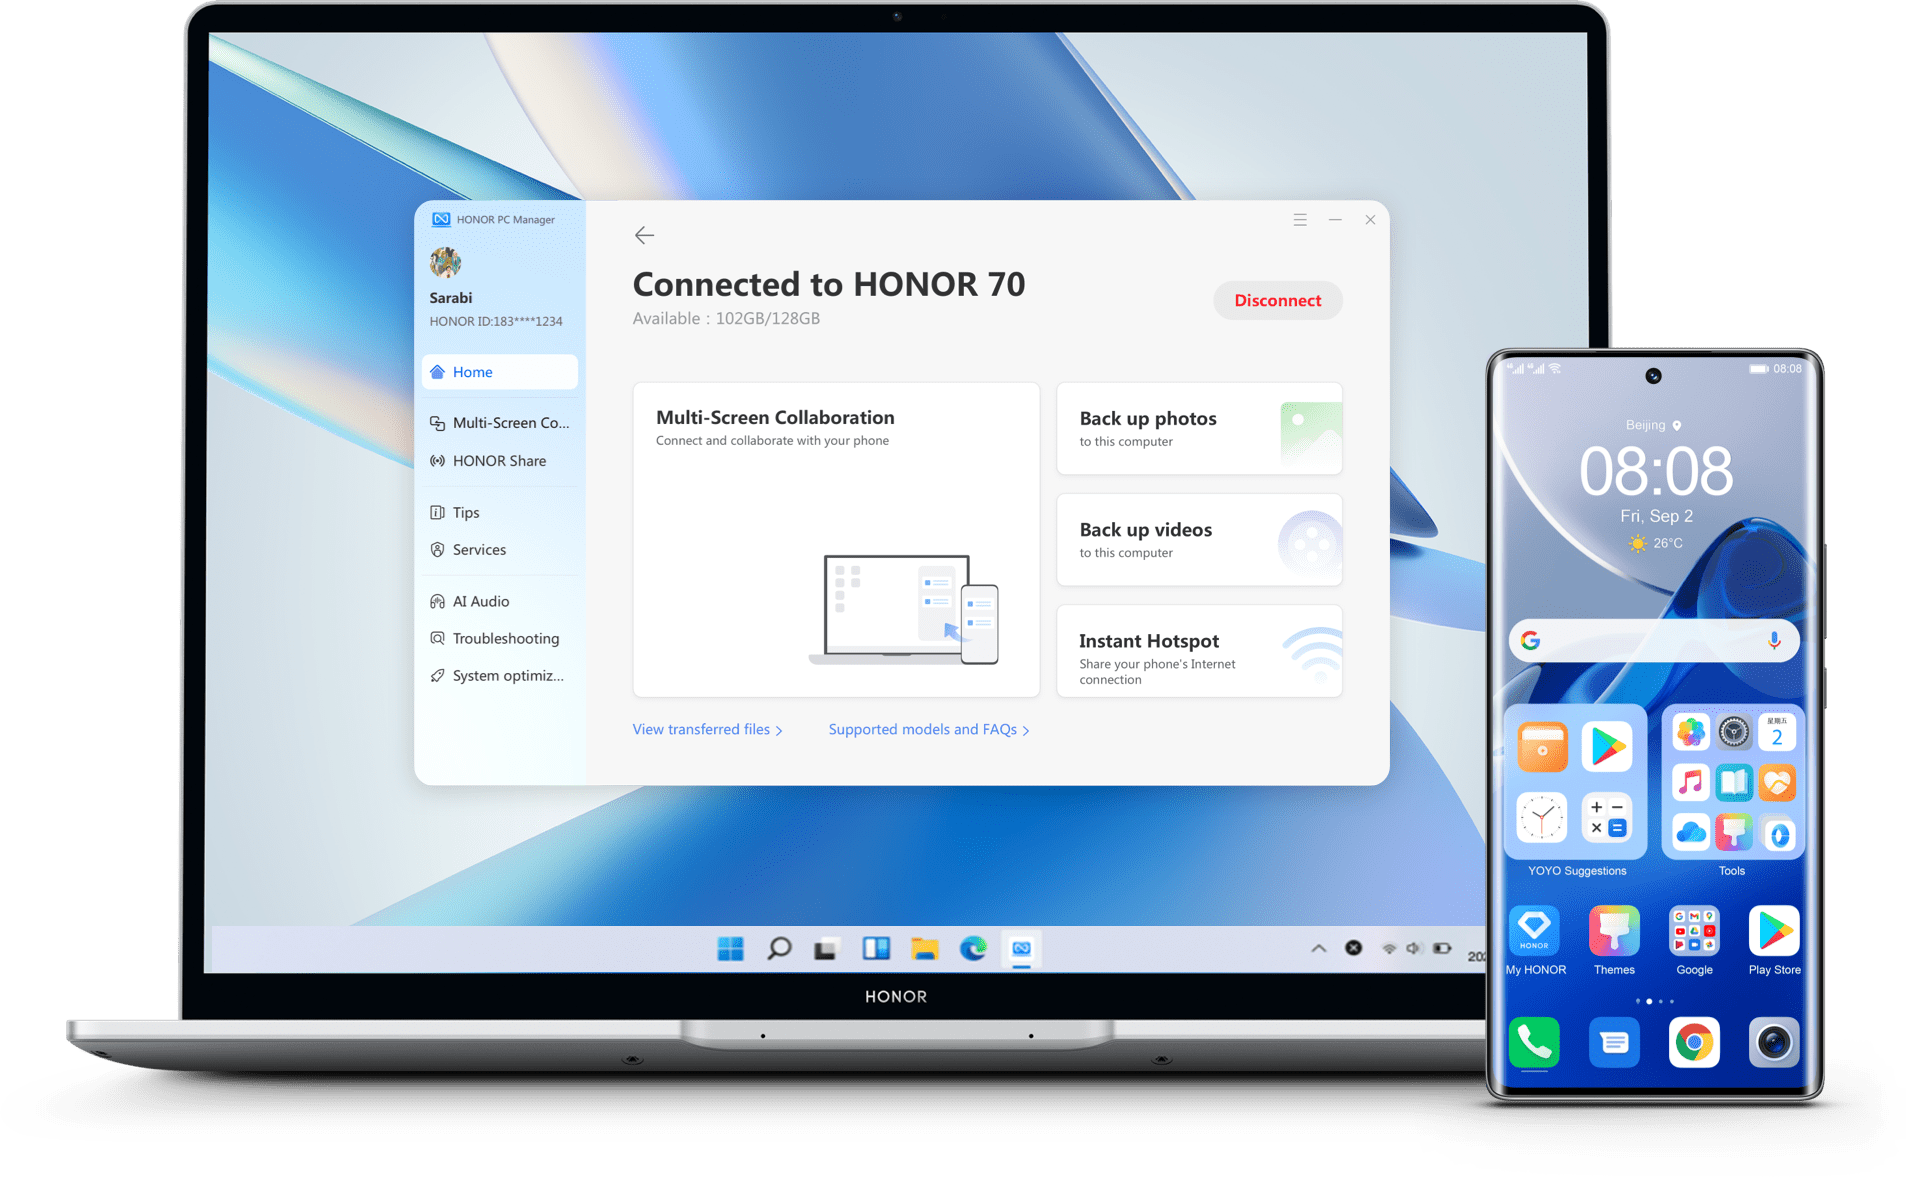Open AI Audio settings
The width and height of the screenshot is (1906, 1178).
tap(481, 601)
